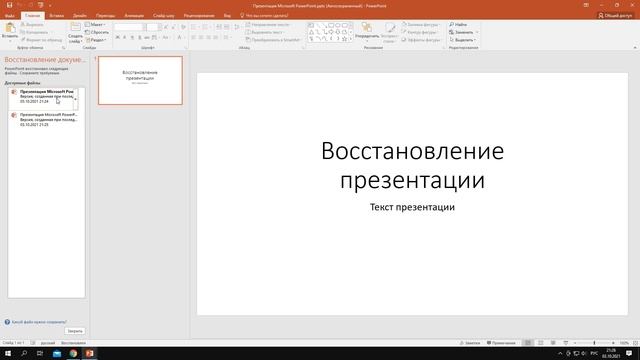The height and width of the screenshot is (360, 640).
Task: Toggle strikethrough formatting
Action: [147, 38]
